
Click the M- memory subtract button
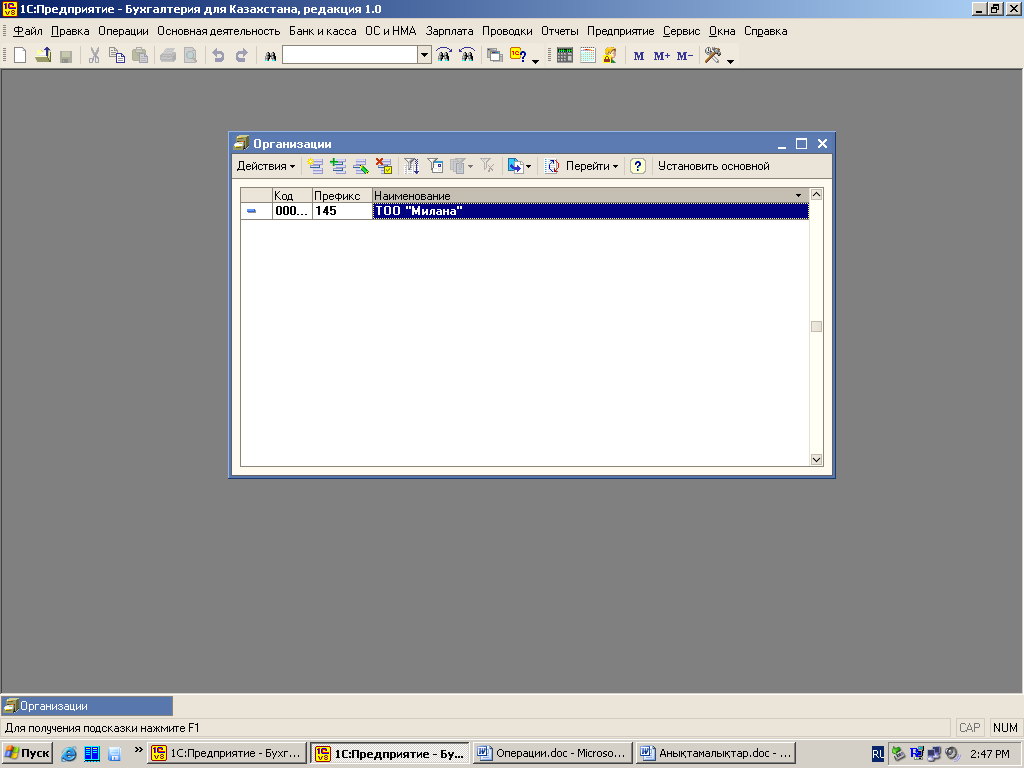684,56
